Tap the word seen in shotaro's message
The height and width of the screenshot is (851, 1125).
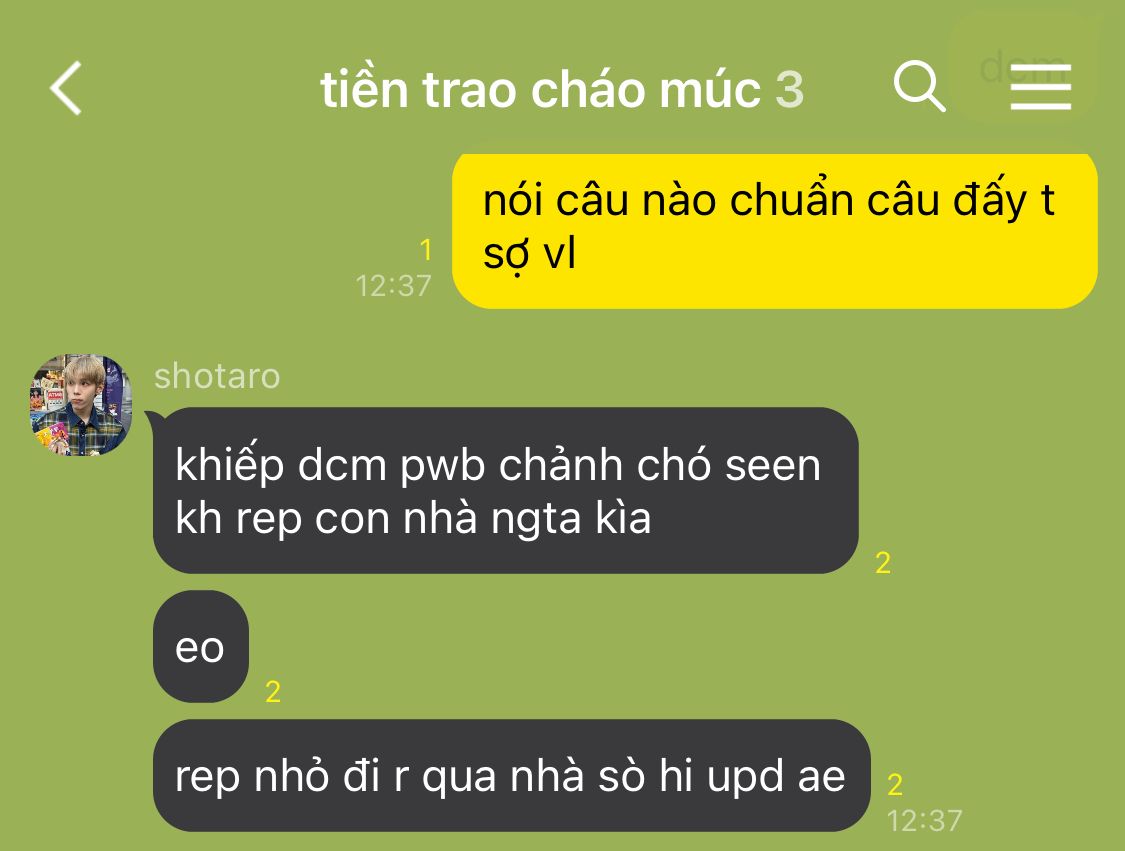(x=773, y=466)
